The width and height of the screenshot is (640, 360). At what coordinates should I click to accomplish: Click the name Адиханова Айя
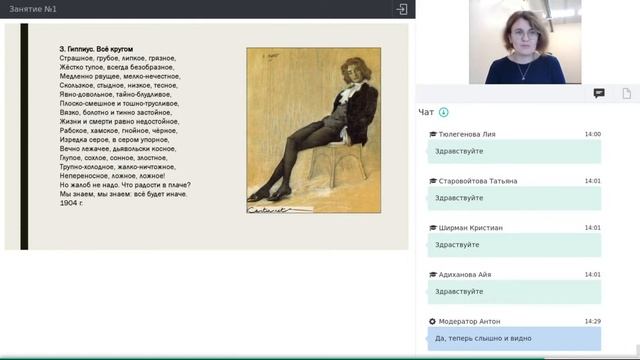tap(465, 275)
